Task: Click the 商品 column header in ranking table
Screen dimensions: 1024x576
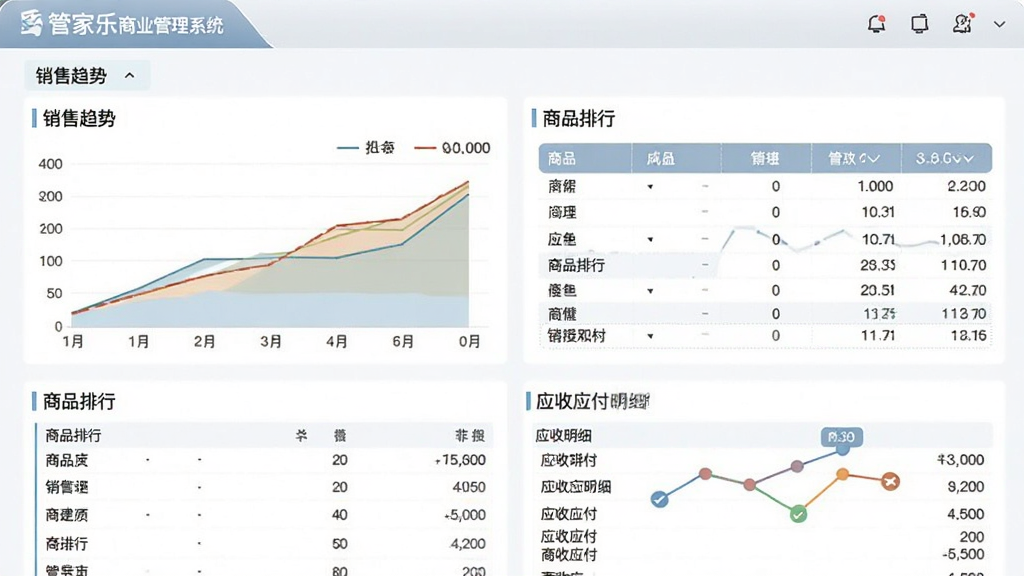Action: 562,159
